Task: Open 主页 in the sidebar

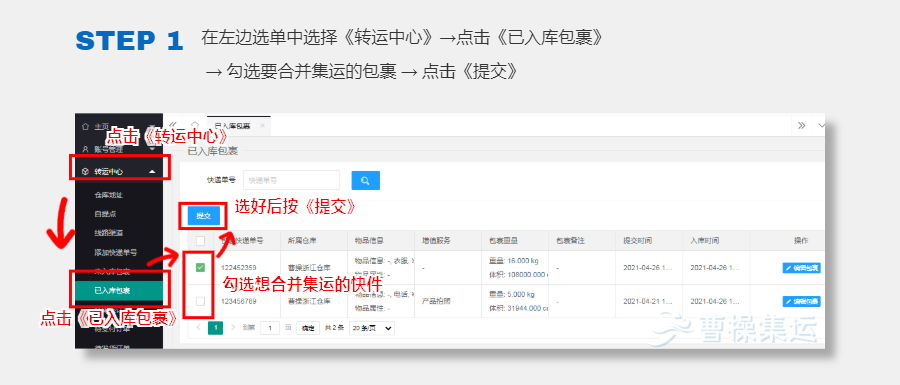Action: point(102,126)
